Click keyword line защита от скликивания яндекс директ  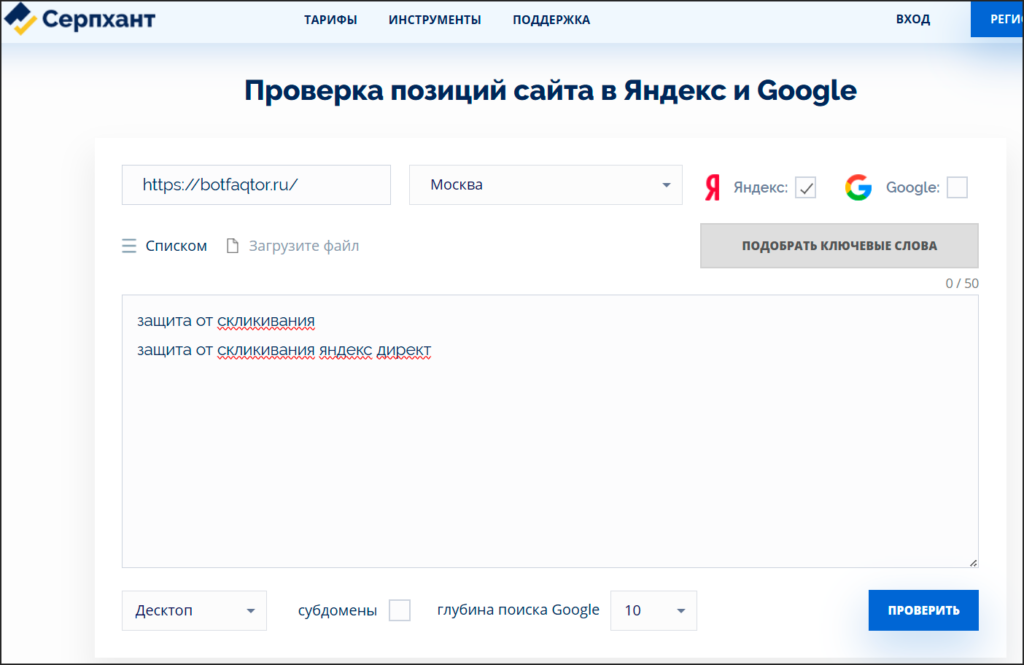coord(284,350)
